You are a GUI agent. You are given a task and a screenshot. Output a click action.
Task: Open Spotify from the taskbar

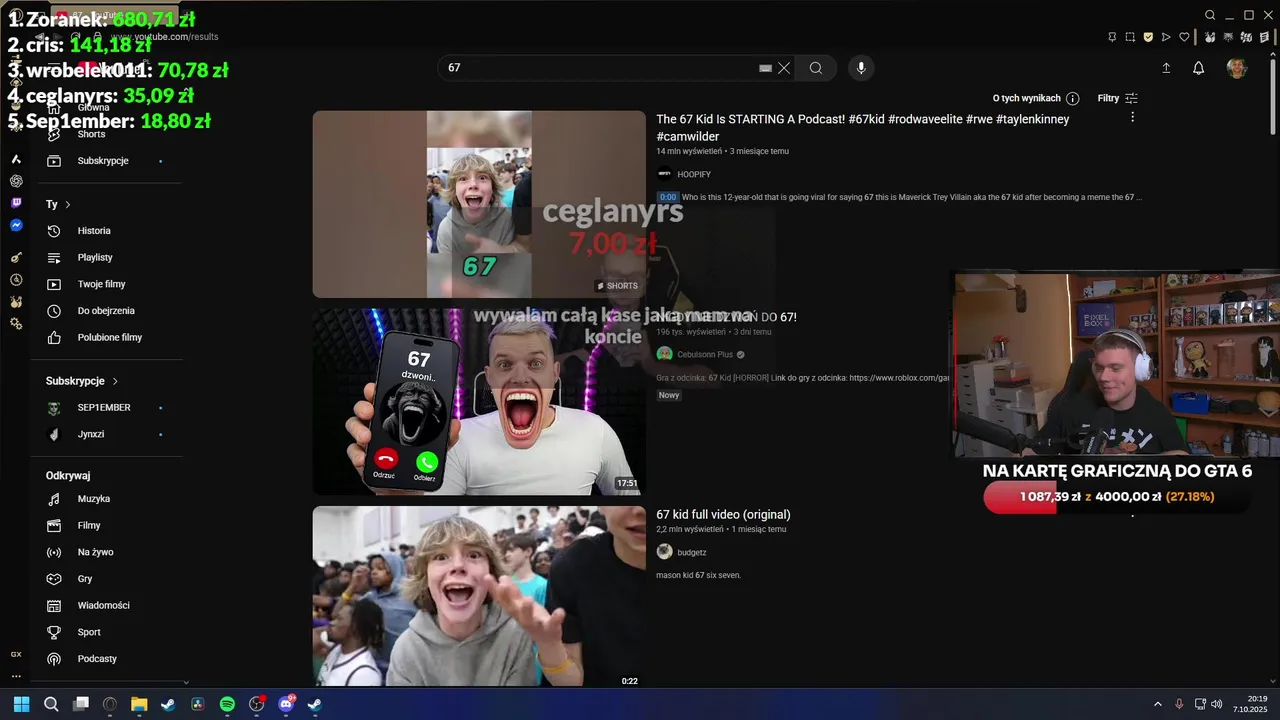point(227,704)
